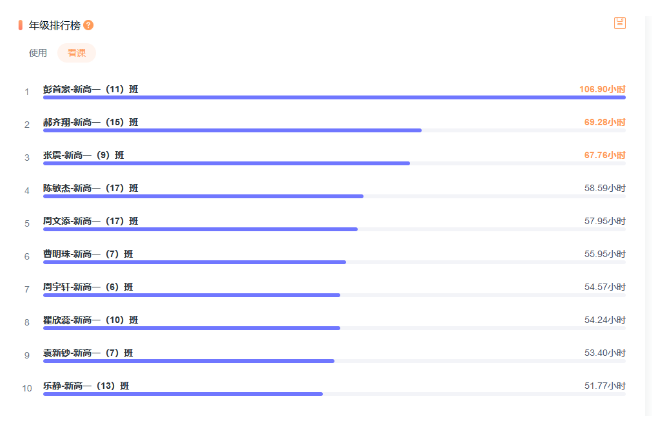Click the 106.90小时 duration value
This screenshot has width=652, height=424.
click(602, 89)
